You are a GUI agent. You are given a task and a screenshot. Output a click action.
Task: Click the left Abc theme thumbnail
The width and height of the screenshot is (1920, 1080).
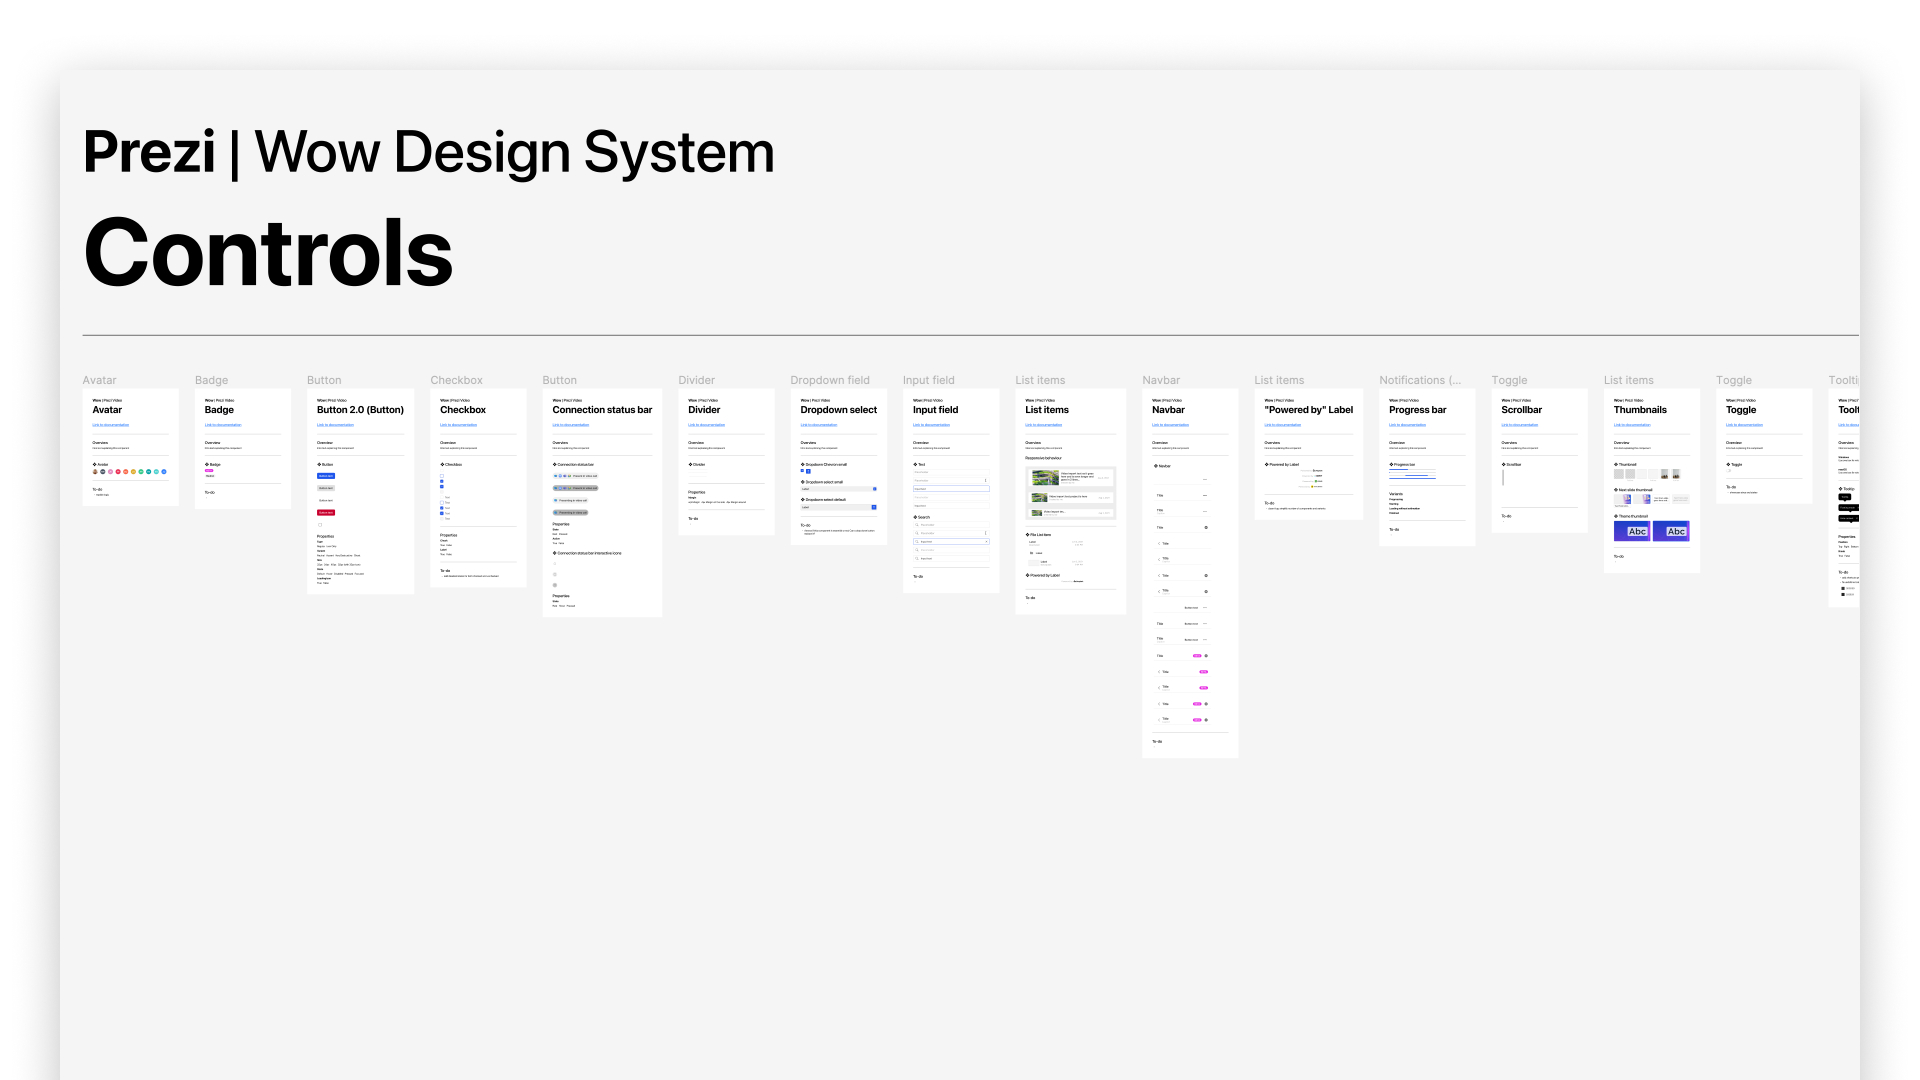pyautogui.click(x=1631, y=531)
